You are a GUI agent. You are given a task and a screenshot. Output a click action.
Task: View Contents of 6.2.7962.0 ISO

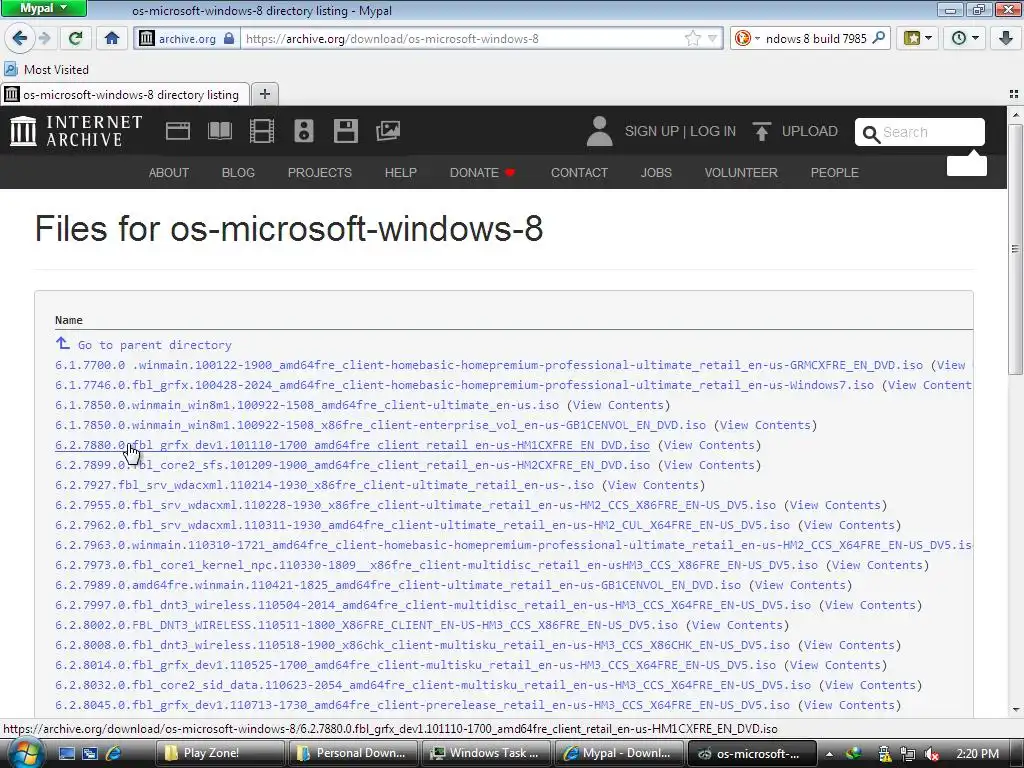click(850, 525)
